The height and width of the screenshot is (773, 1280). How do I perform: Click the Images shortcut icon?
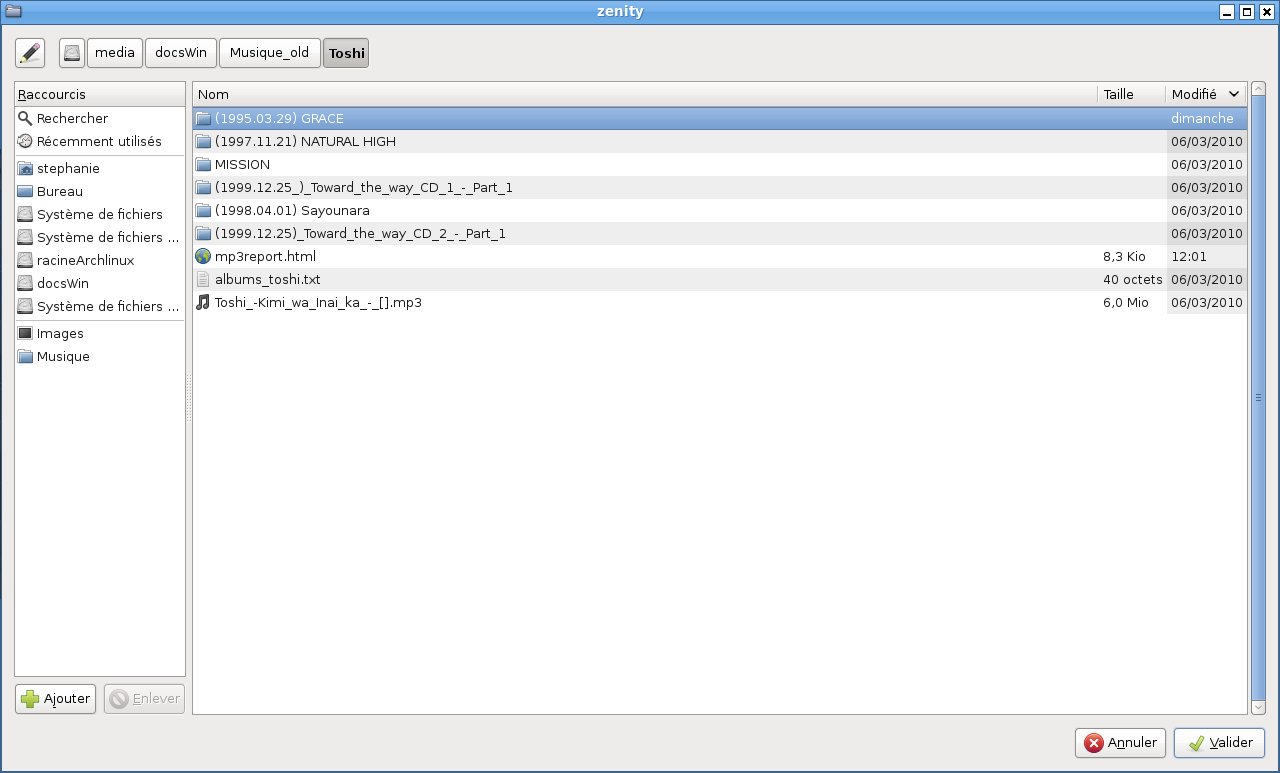(25, 333)
